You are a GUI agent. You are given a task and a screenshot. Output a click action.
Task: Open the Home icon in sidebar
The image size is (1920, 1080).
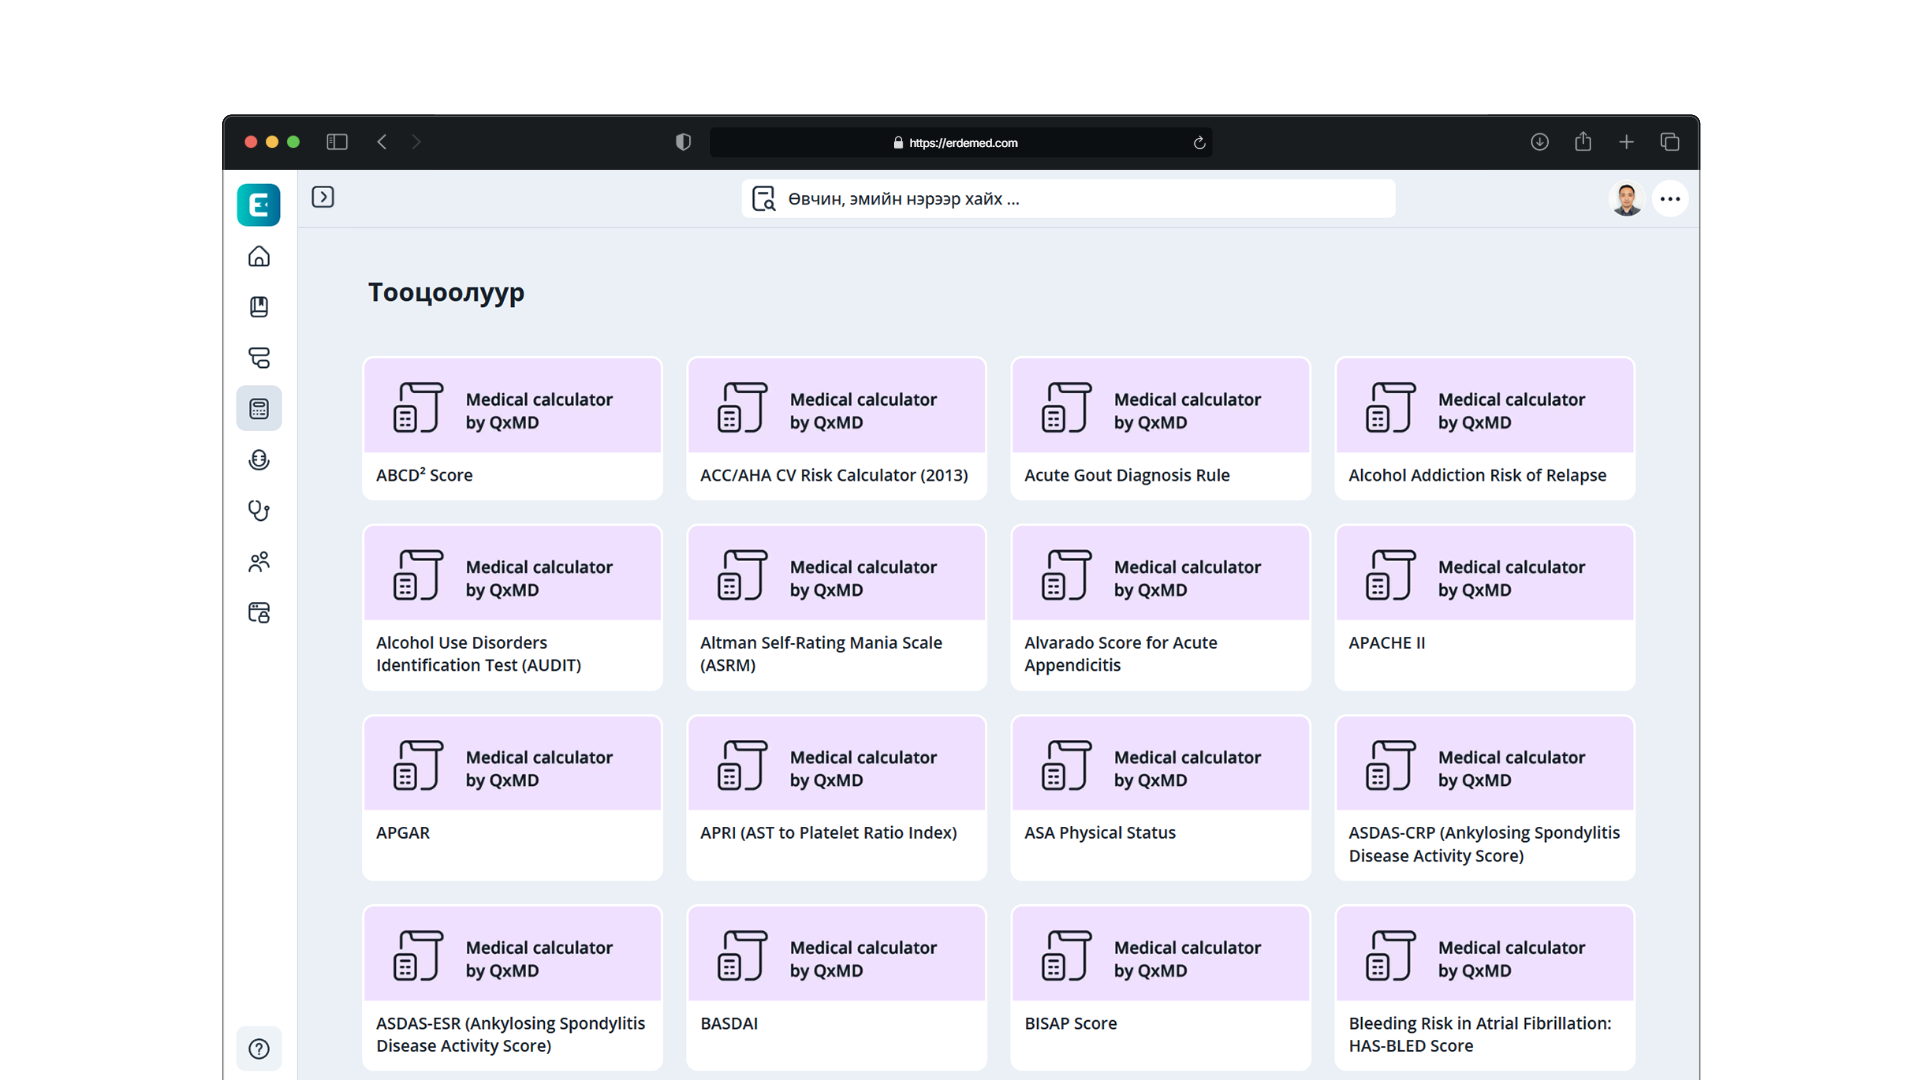point(259,257)
